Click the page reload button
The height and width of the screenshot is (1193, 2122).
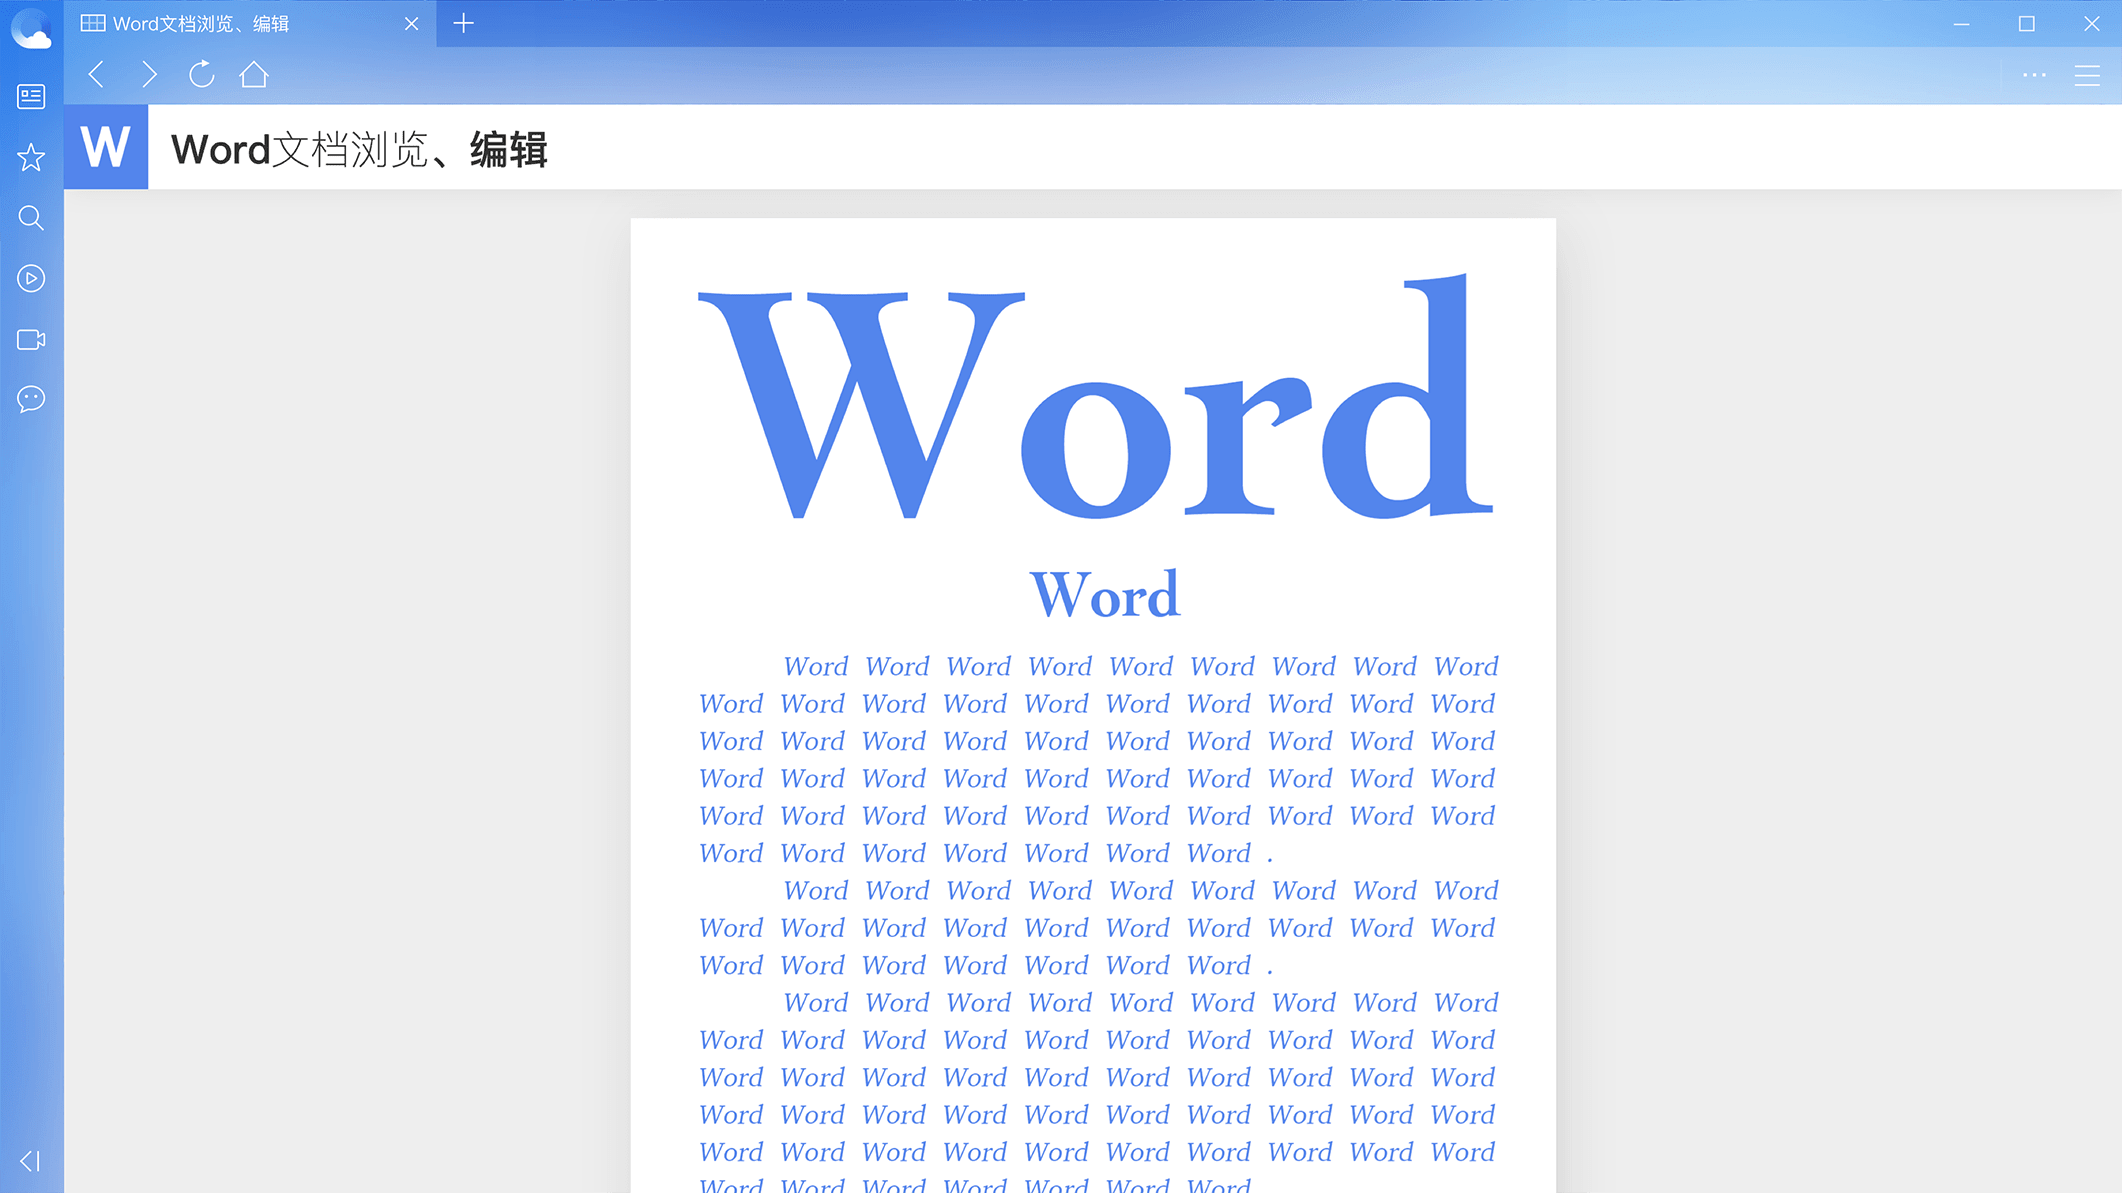click(x=203, y=74)
